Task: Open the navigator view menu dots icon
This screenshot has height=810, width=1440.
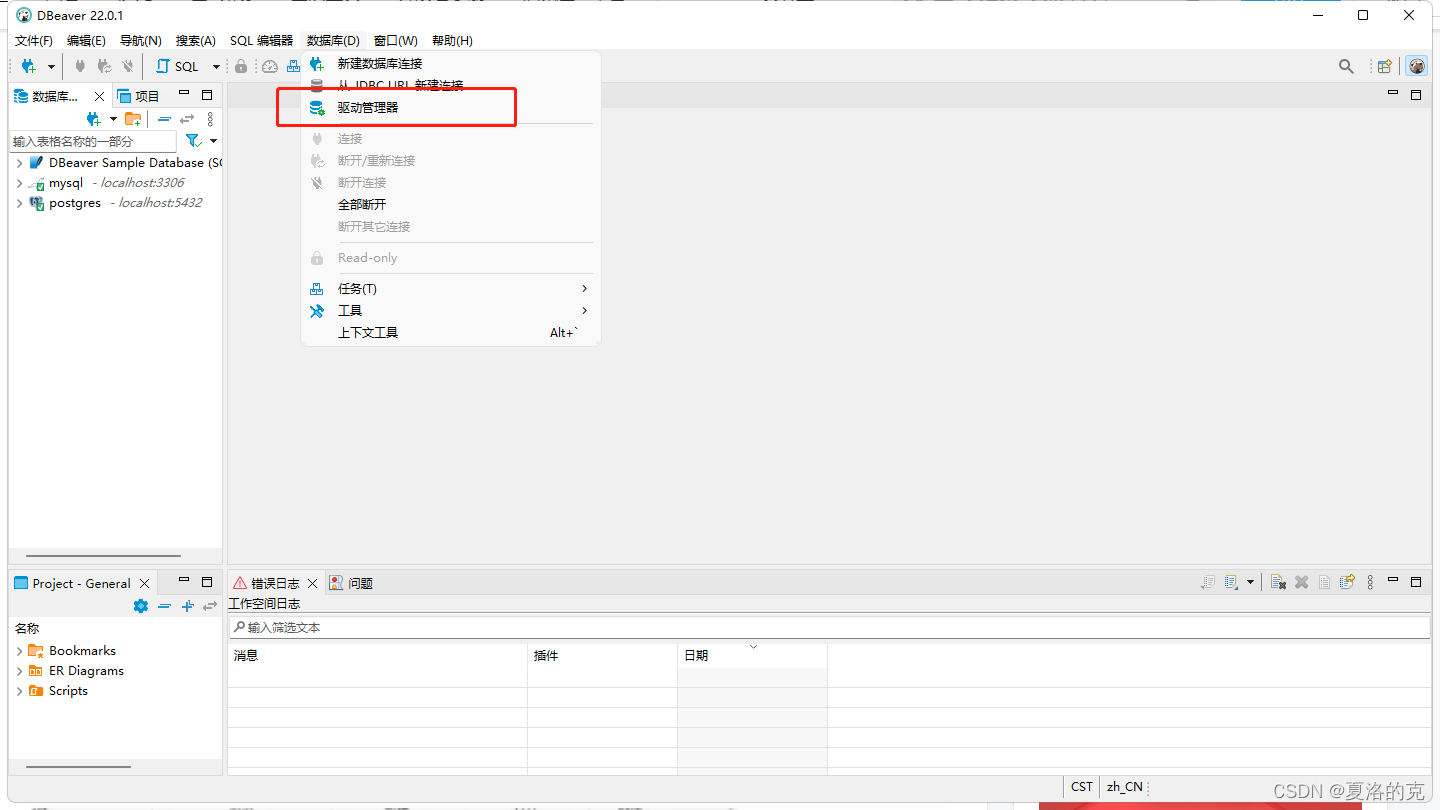Action: (x=210, y=119)
